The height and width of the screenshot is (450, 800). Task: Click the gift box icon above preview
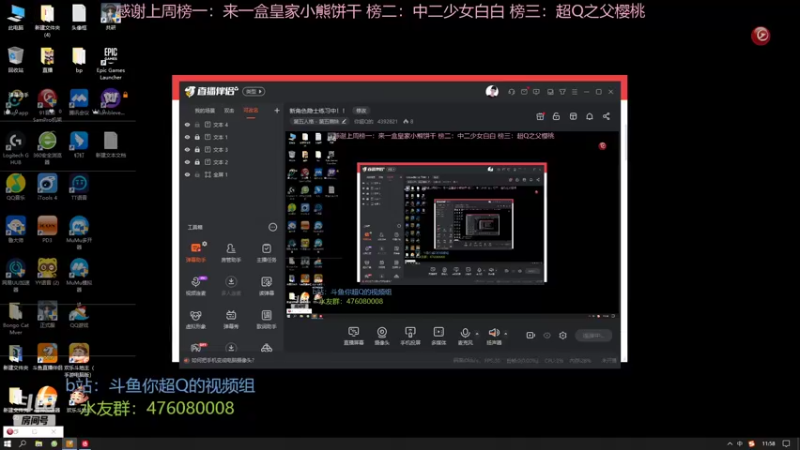click(540, 116)
